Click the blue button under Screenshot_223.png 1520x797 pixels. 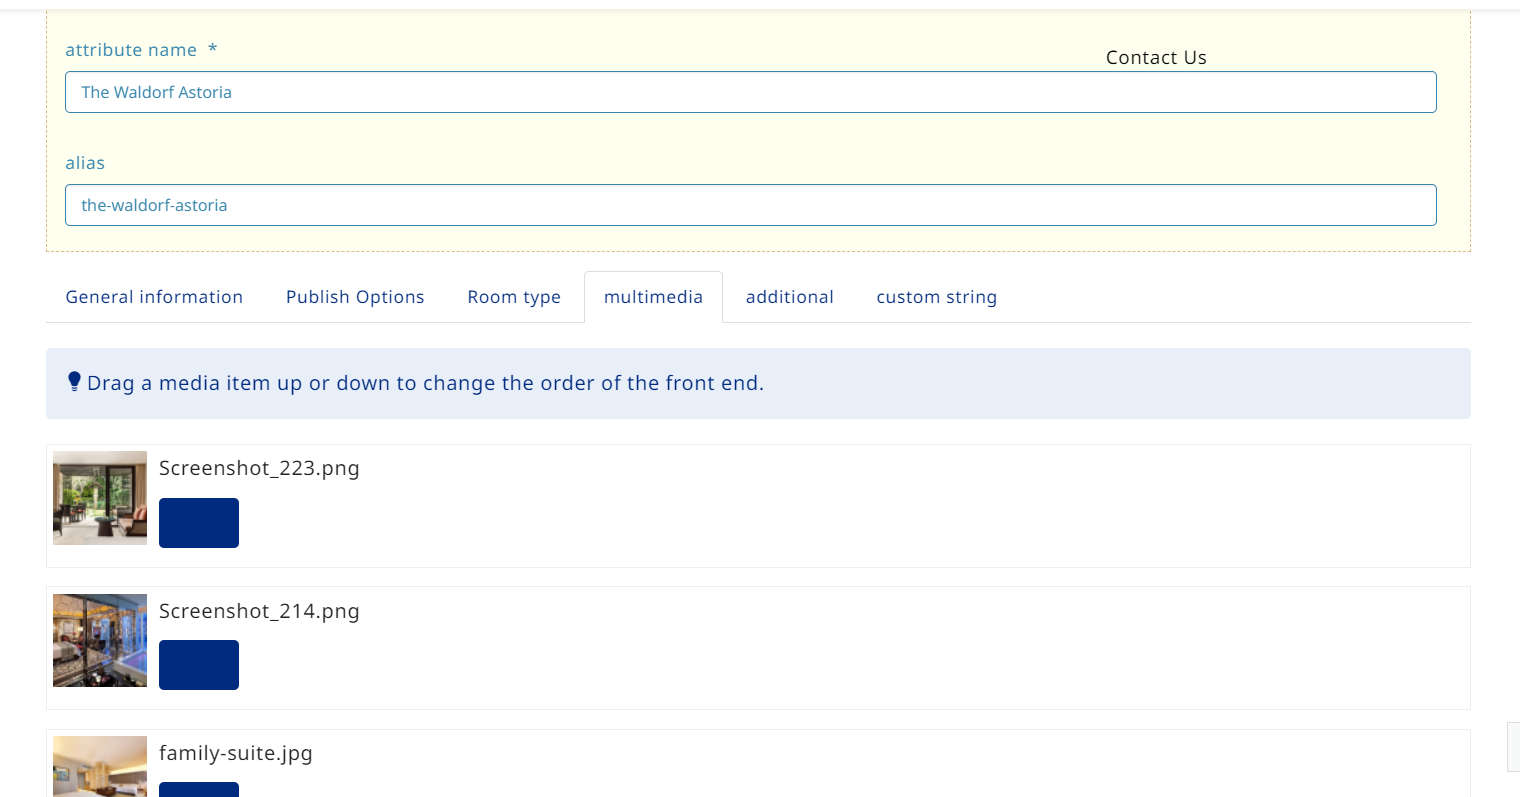(x=198, y=523)
